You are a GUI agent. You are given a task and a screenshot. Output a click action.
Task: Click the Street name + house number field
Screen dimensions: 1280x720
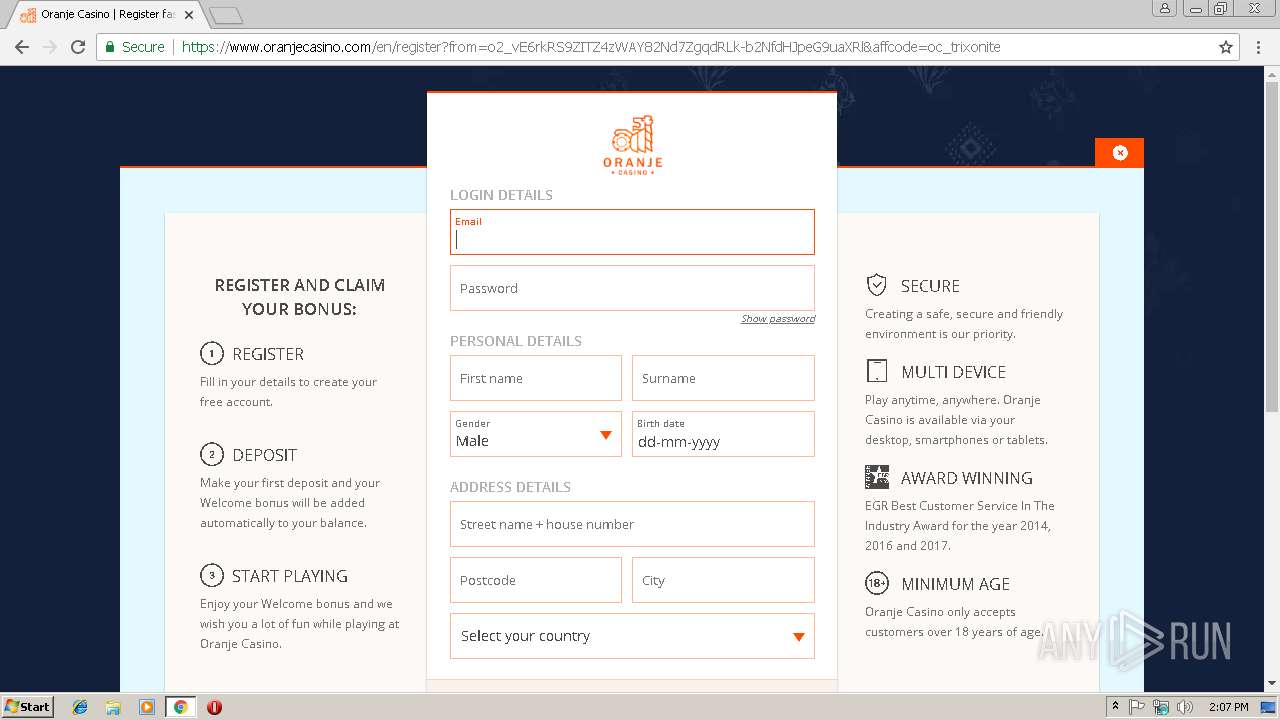coord(632,524)
